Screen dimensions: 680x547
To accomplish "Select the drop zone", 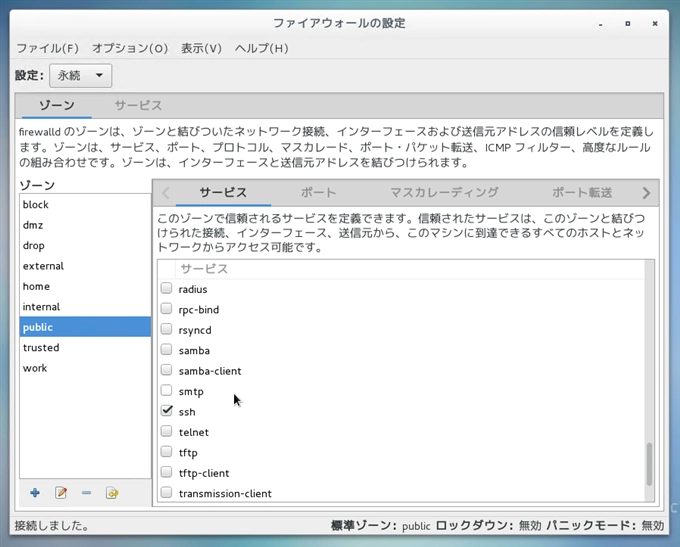I will coord(85,246).
